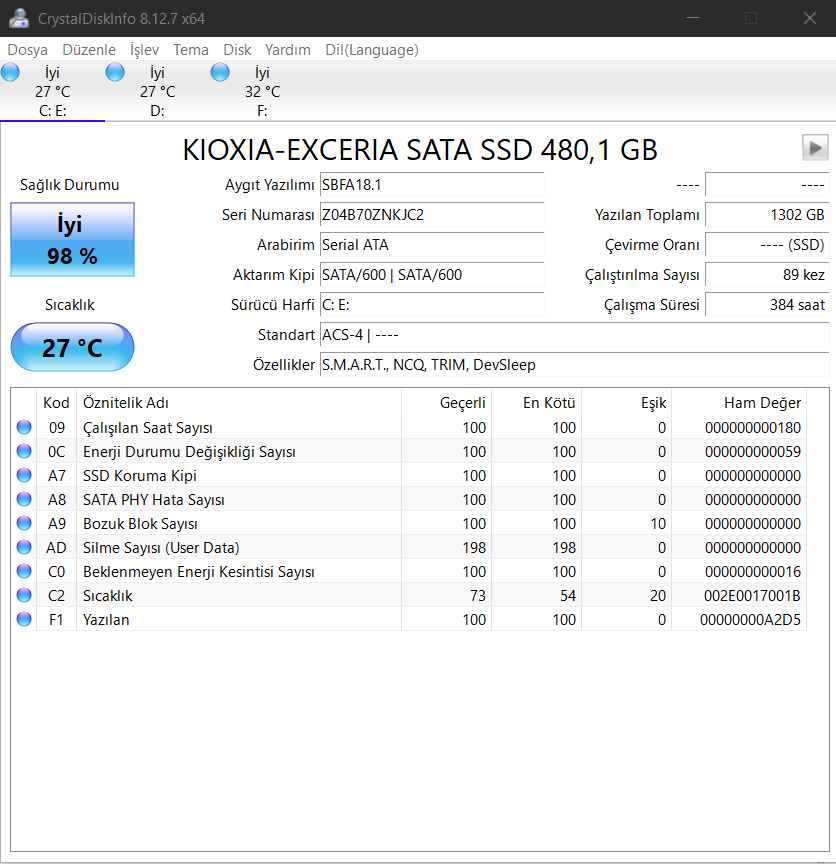Viewport: 836px width, 864px height.
Task: Click the CrystalDiskInfo app icon in title bar
Action: 19,18
